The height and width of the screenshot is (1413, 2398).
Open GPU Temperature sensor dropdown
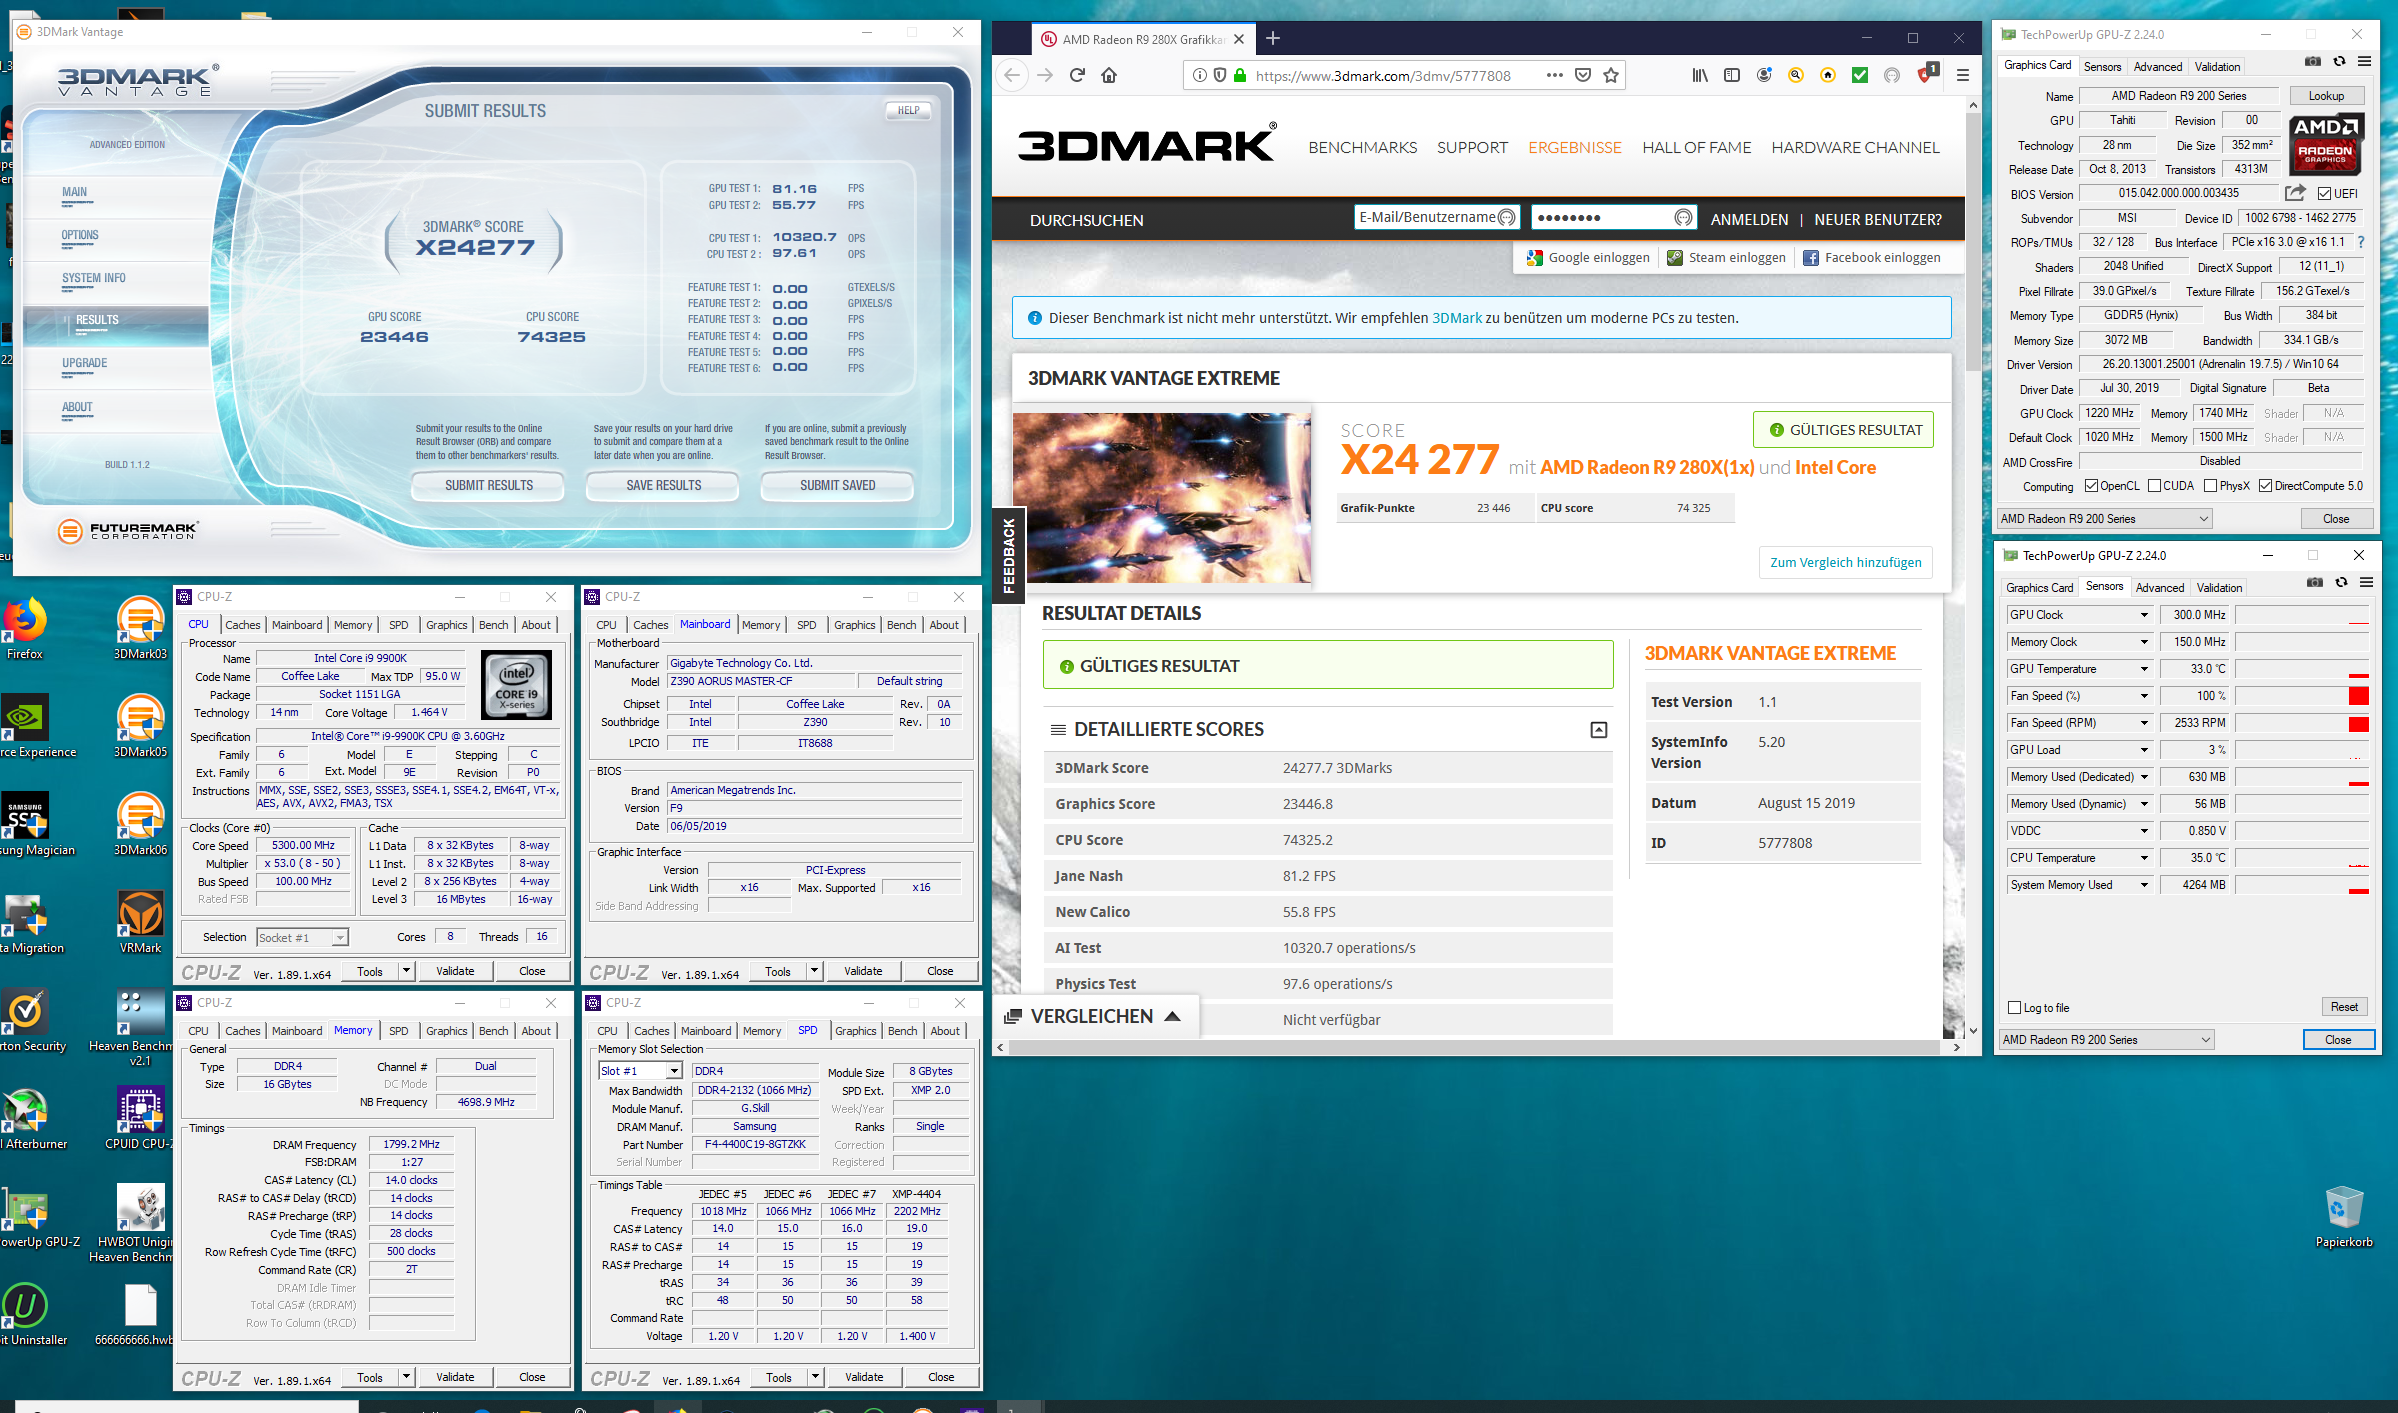point(2143,669)
